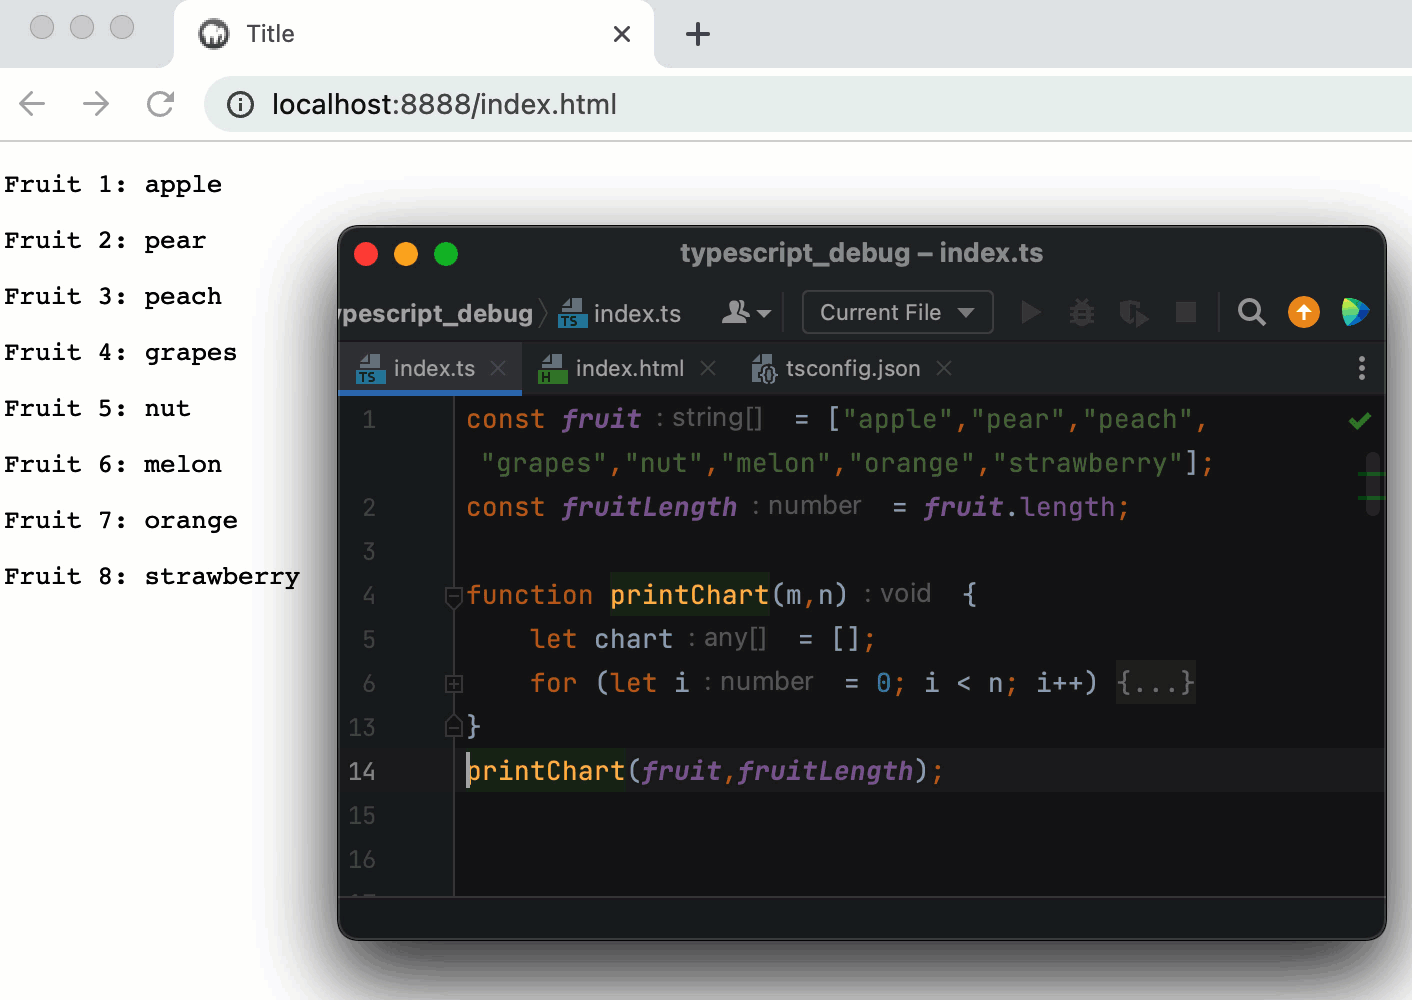Click the green maximize traffic-light control
Image resolution: width=1412 pixels, height=1000 pixels.
446,254
